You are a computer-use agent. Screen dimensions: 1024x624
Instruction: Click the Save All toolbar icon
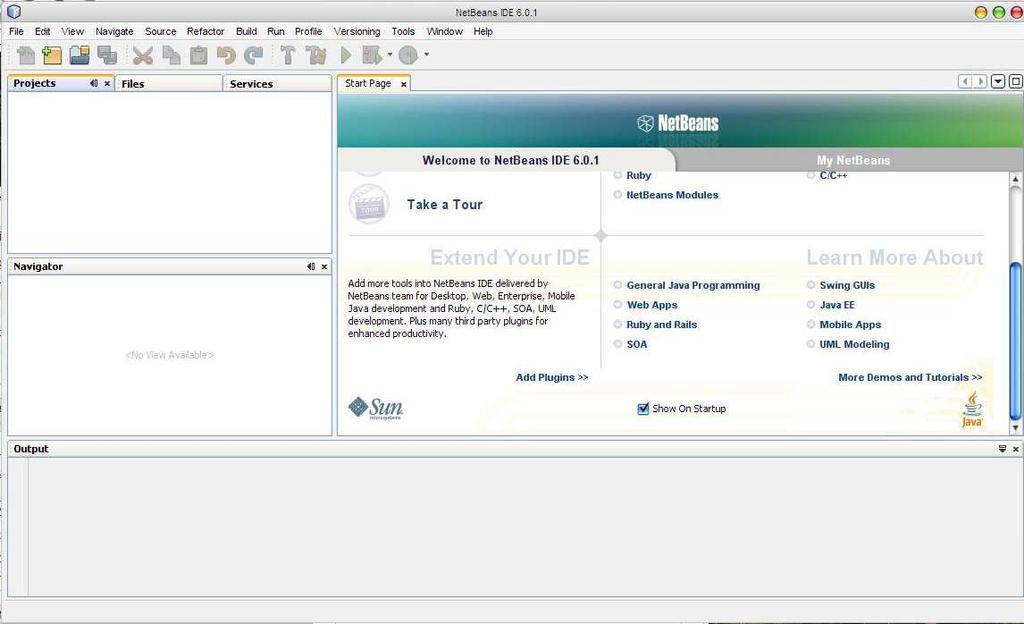coord(107,55)
